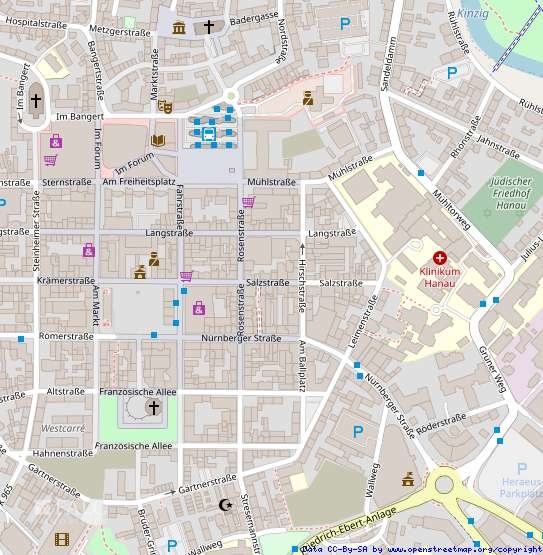Viewport: 543px width, 555px height.
Task: Select the shopping bag icon below Langstraße
Action: click(x=88, y=250)
